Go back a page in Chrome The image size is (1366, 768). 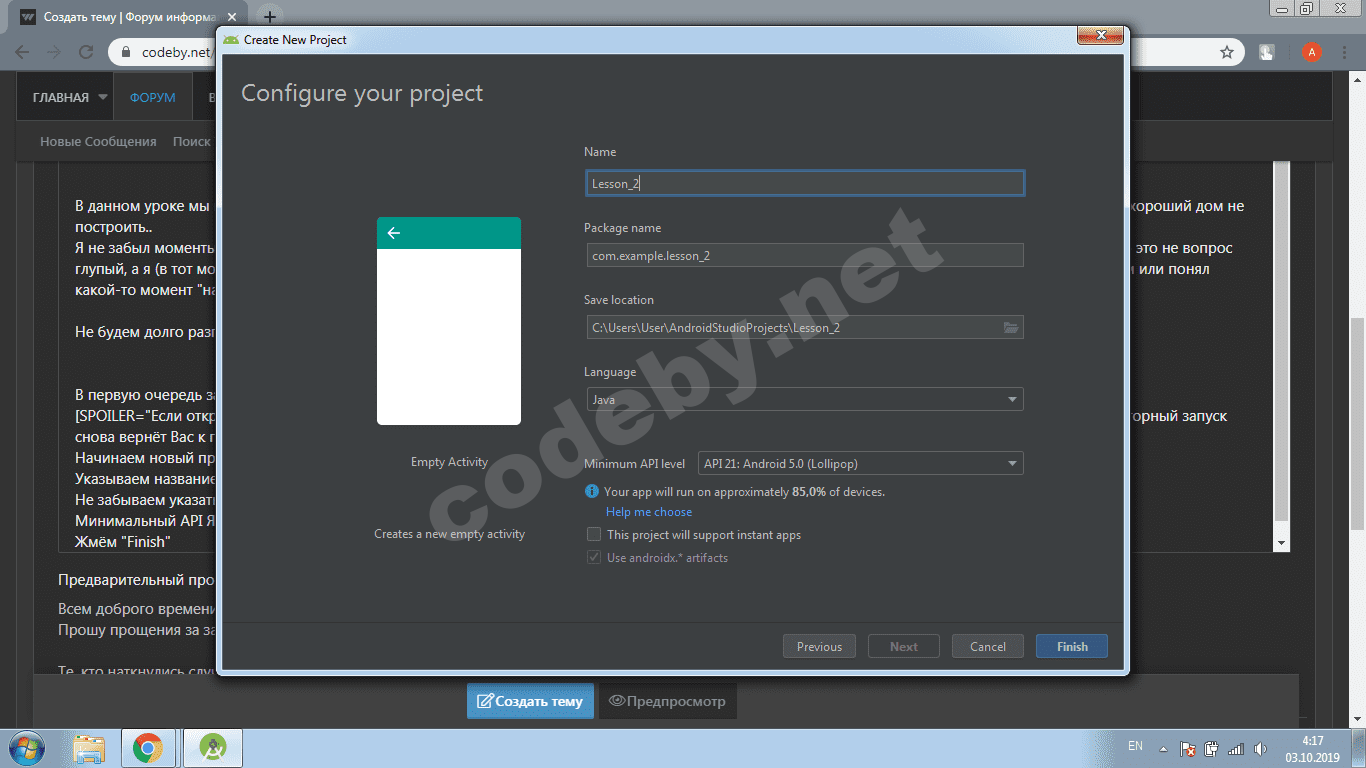click(x=22, y=52)
